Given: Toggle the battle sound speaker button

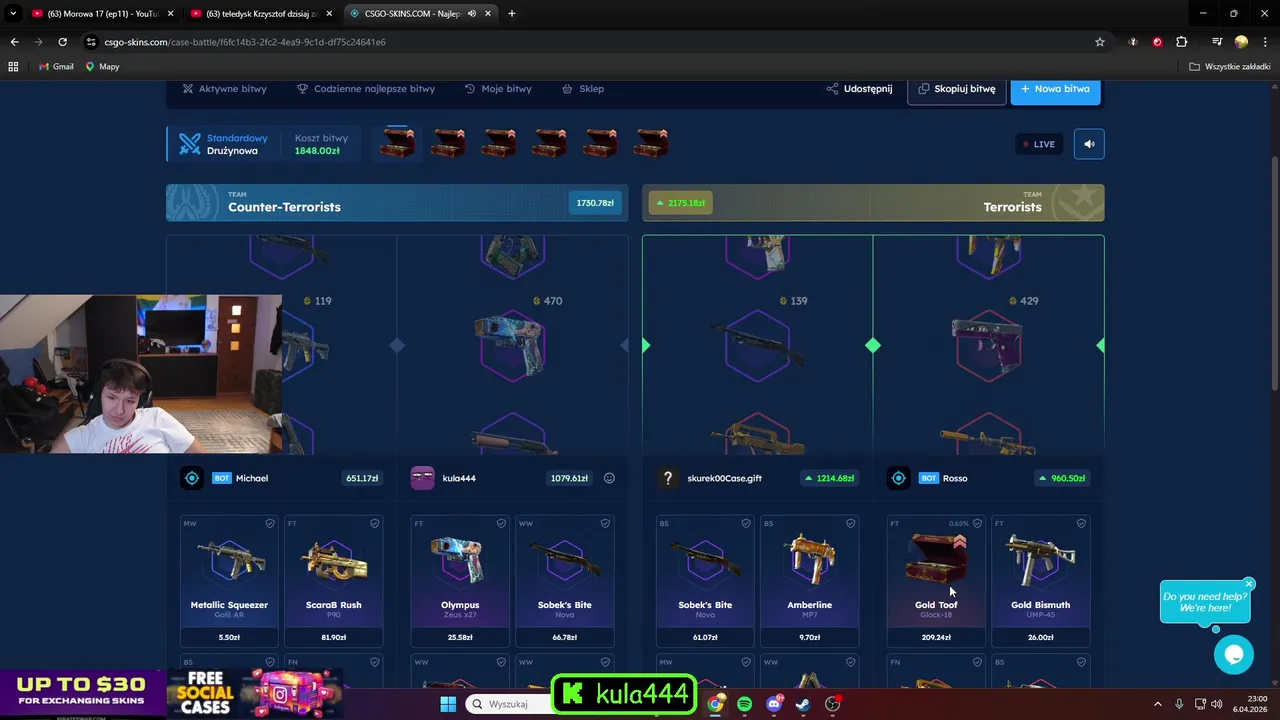Looking at the screenshot, I should (x=1089, y=144).
